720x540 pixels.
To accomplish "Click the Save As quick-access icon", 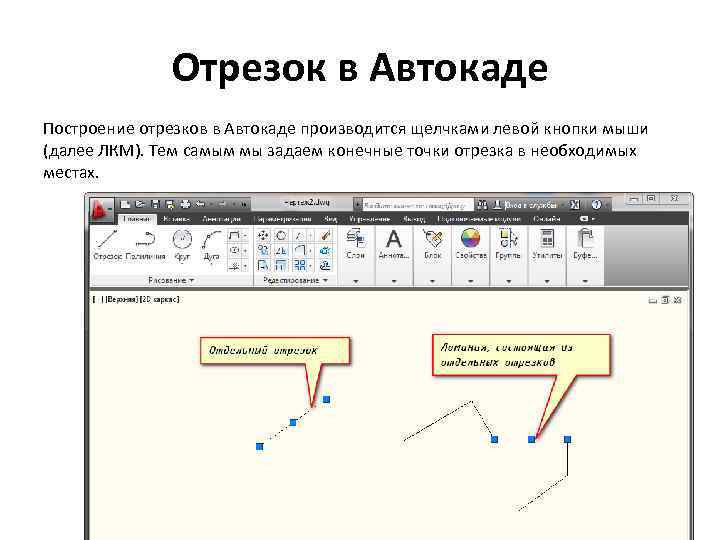I will 170,204.
